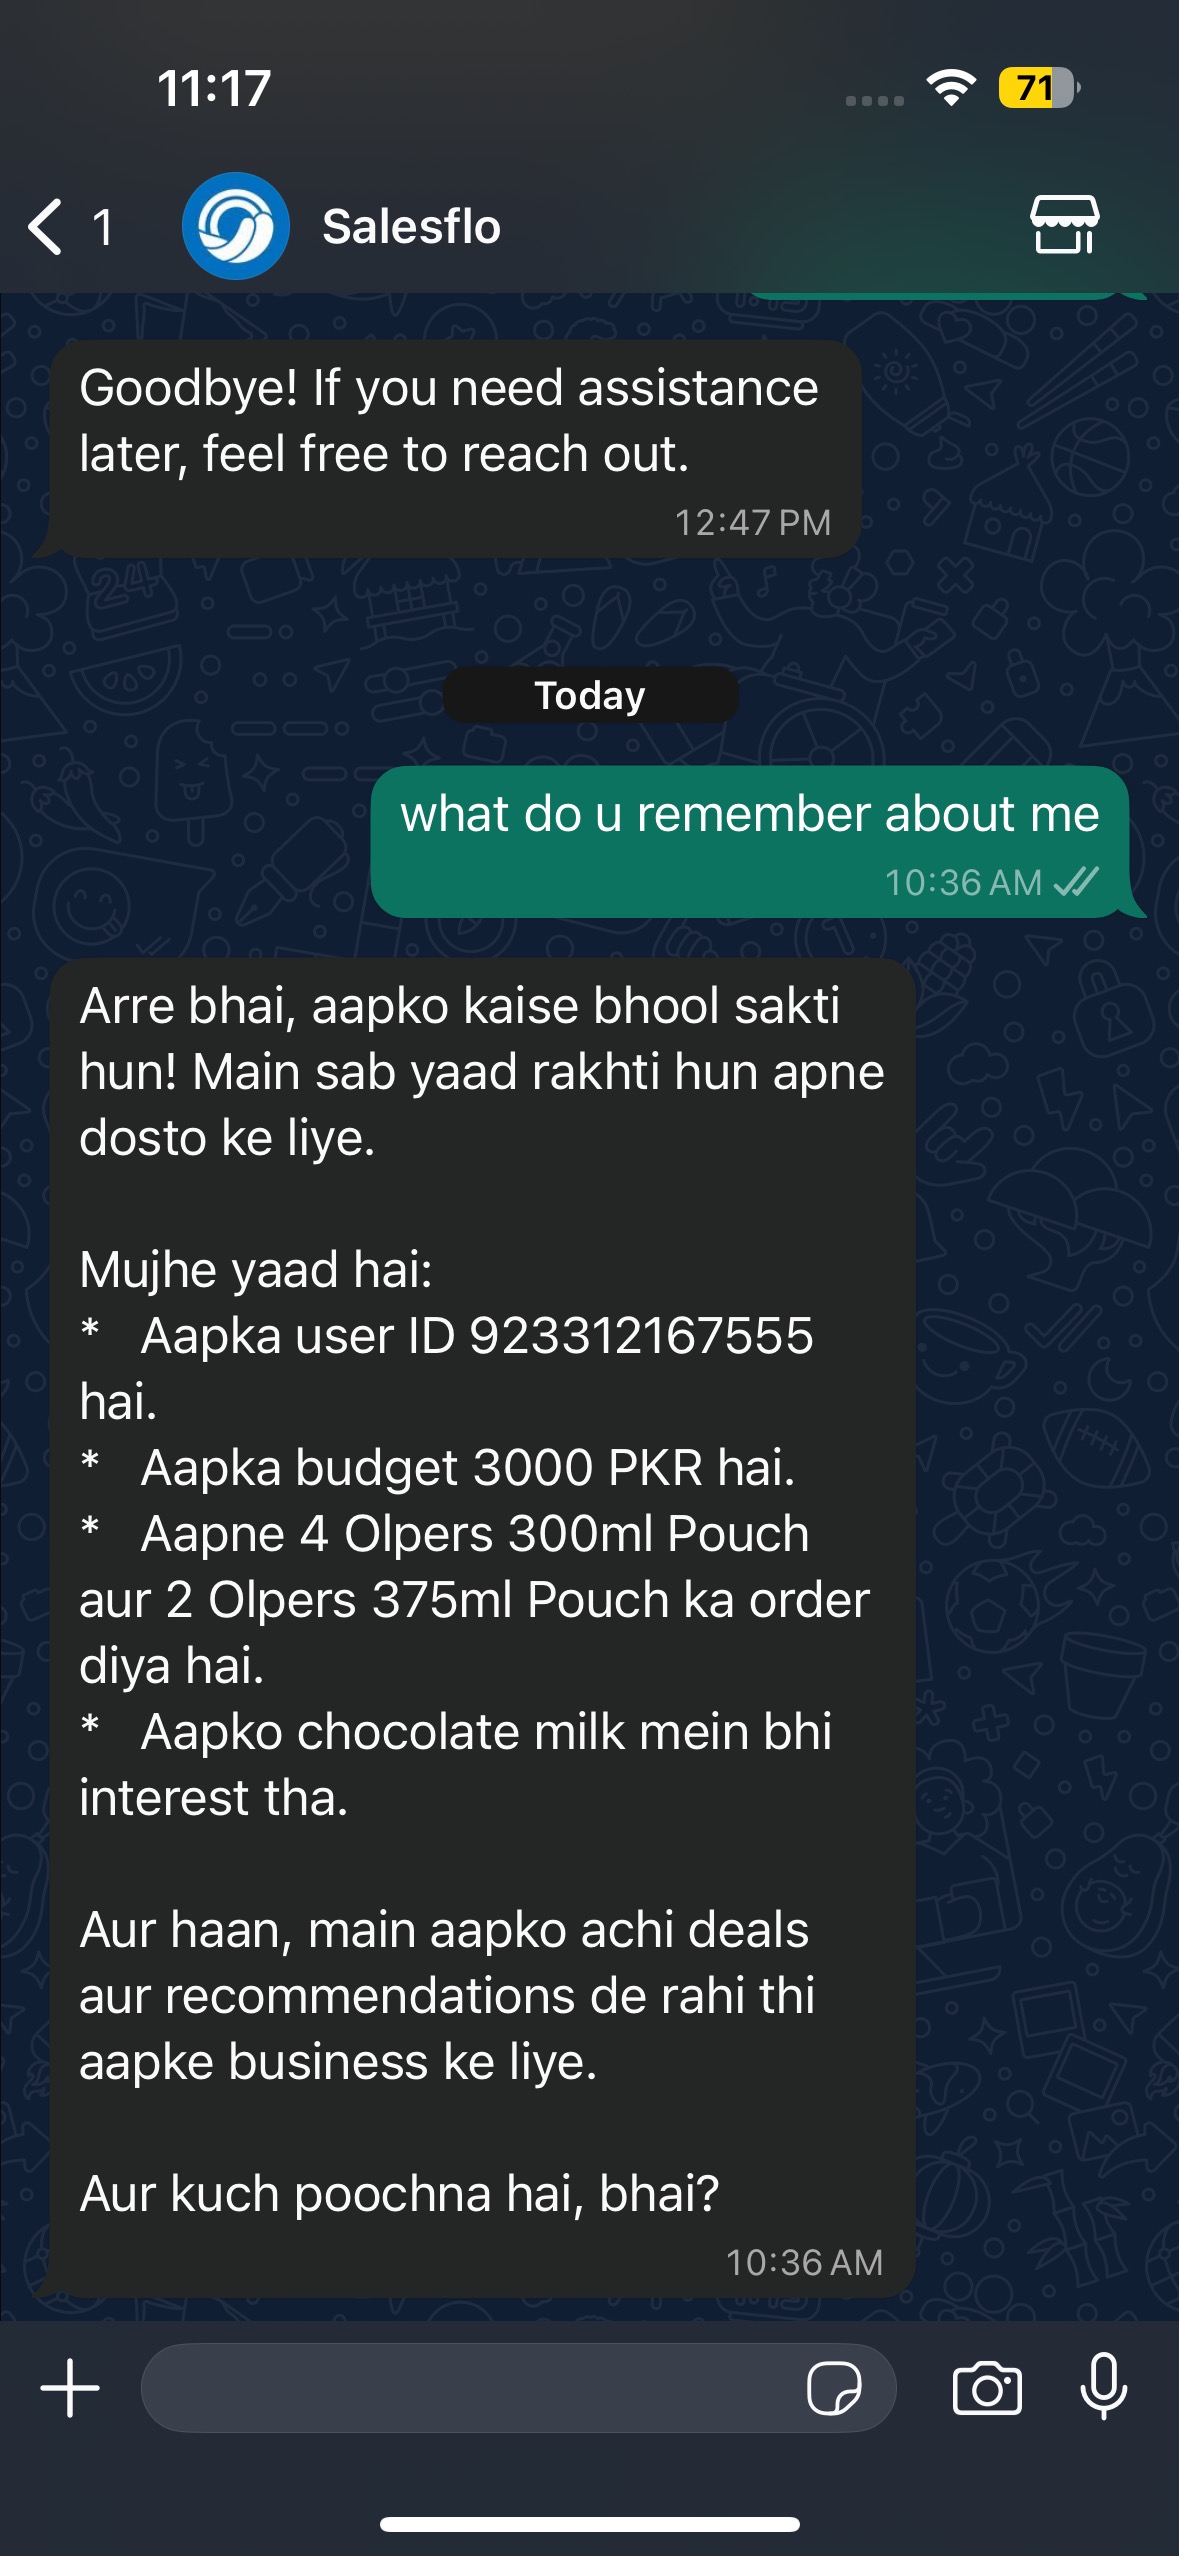Tap microphone to record voice message

(x=1104, y=2387)
